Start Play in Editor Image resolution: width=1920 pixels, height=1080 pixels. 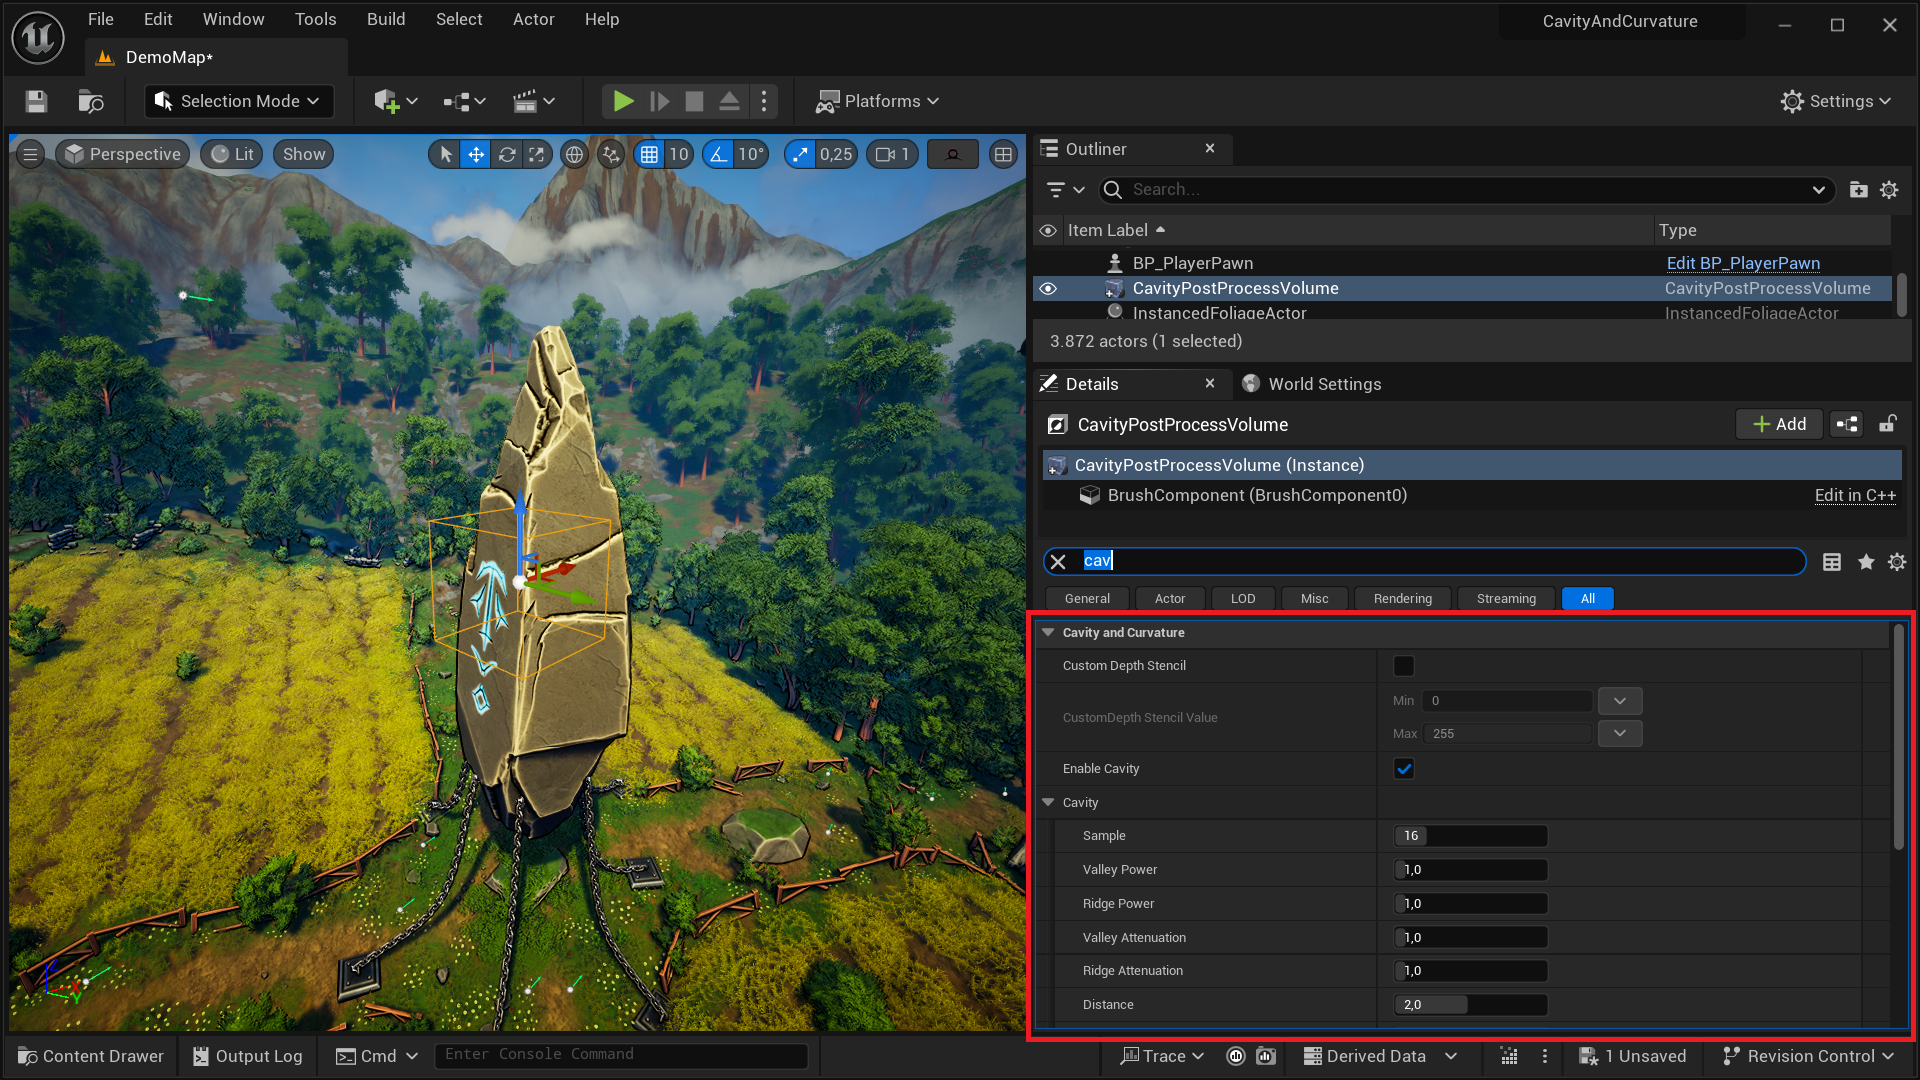point(623,101)
